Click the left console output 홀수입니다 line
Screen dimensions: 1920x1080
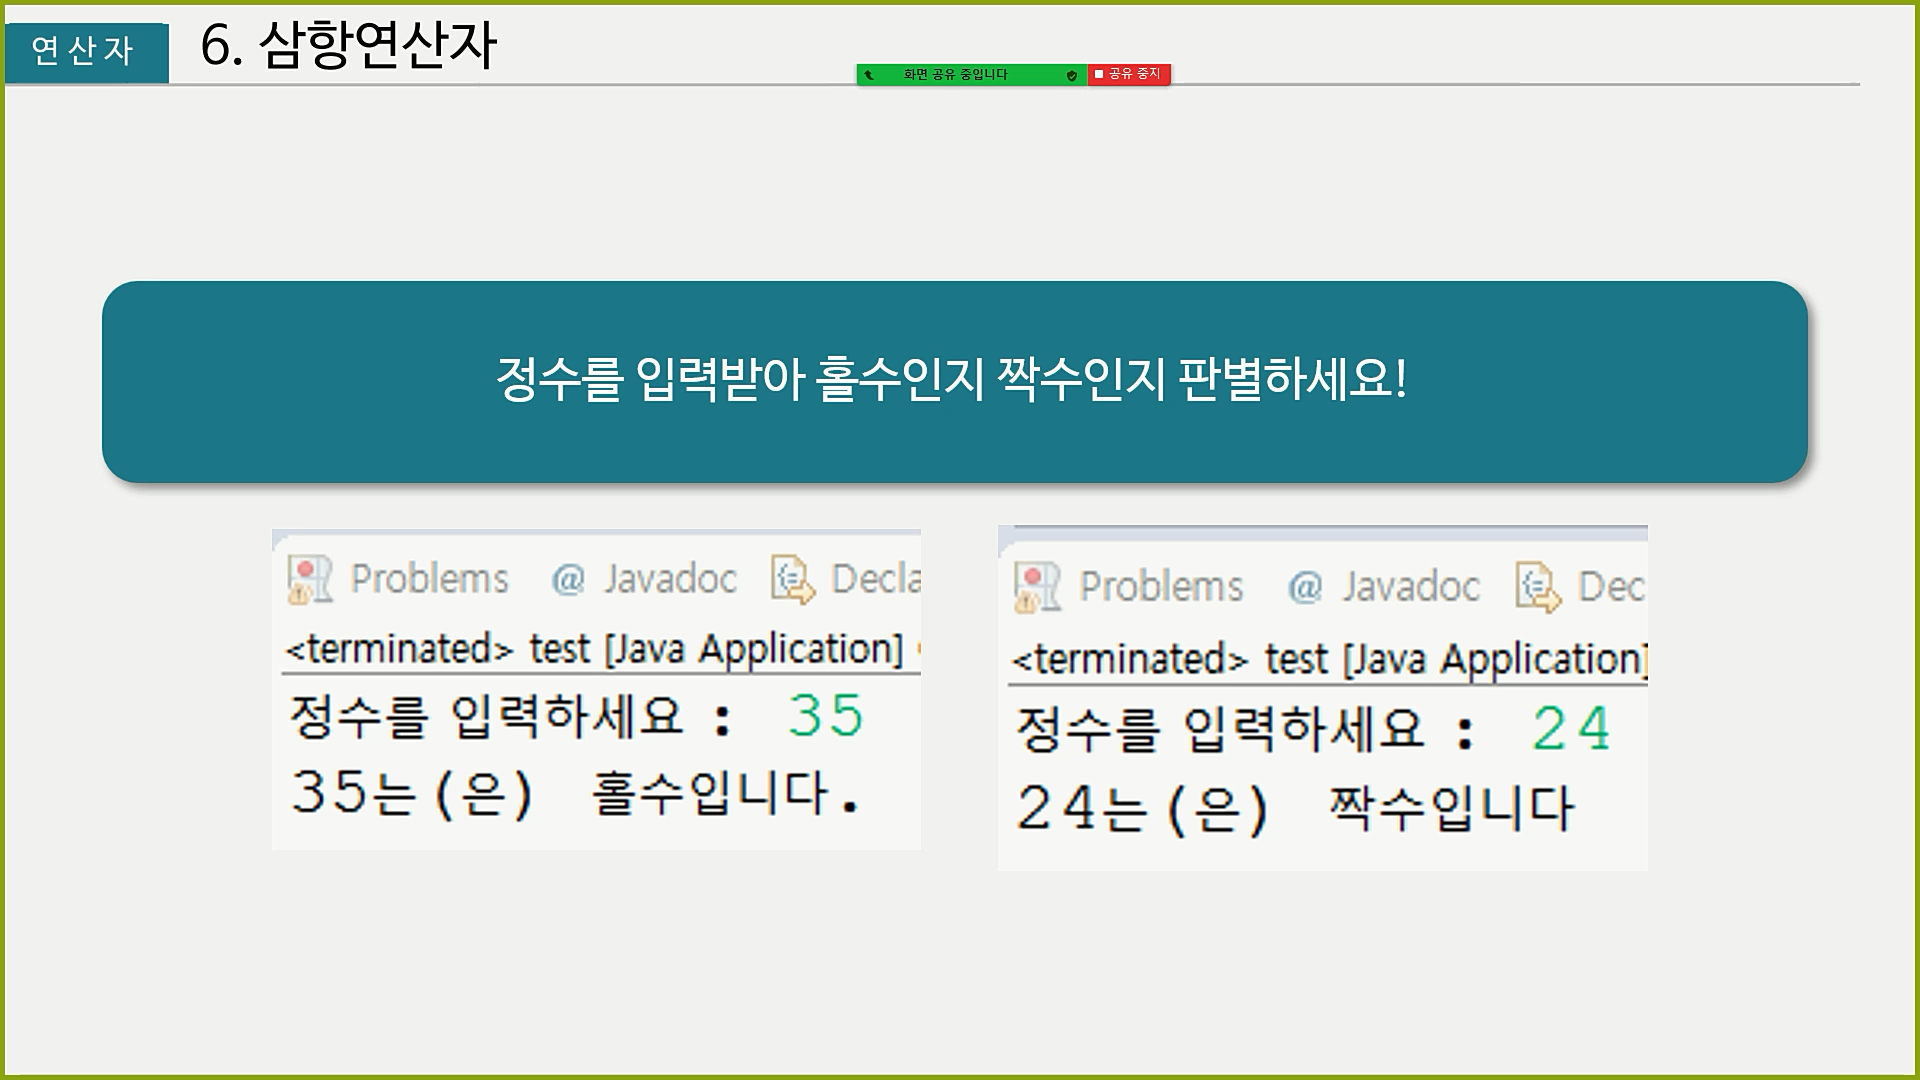tap(574, 794)
